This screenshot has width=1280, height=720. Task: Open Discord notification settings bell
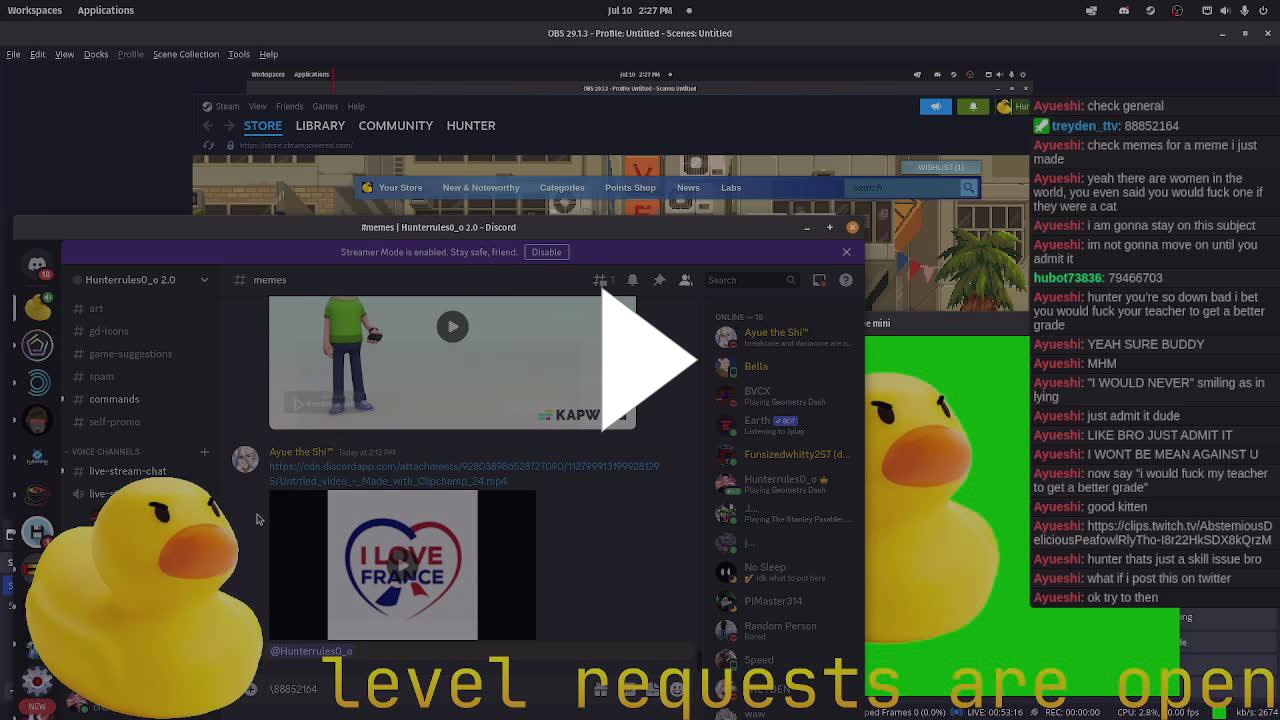coord(632,280)
